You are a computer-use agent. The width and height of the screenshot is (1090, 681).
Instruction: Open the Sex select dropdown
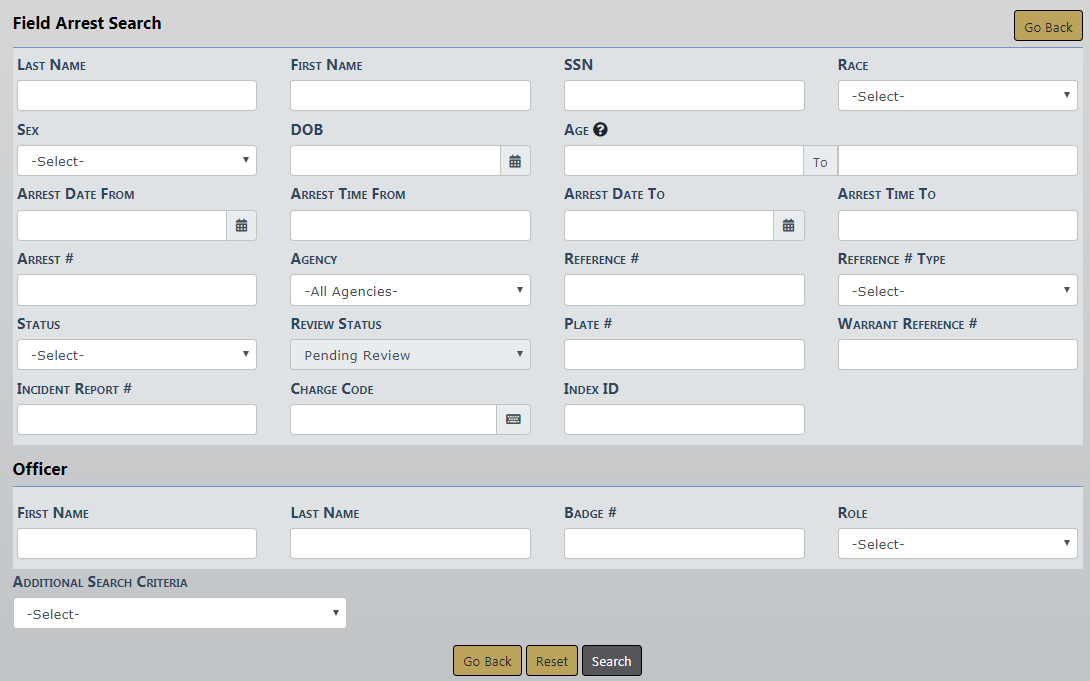click(137, 161)
